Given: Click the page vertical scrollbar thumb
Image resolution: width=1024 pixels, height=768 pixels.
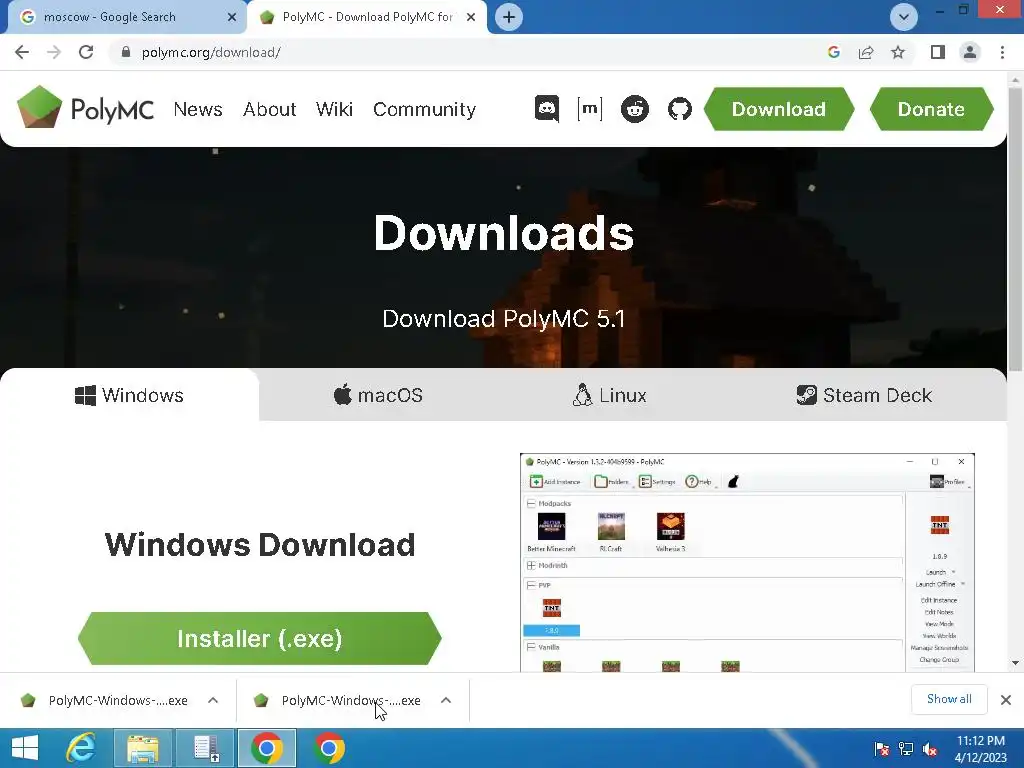Looking at the screenshot, I should (1015, 229).
